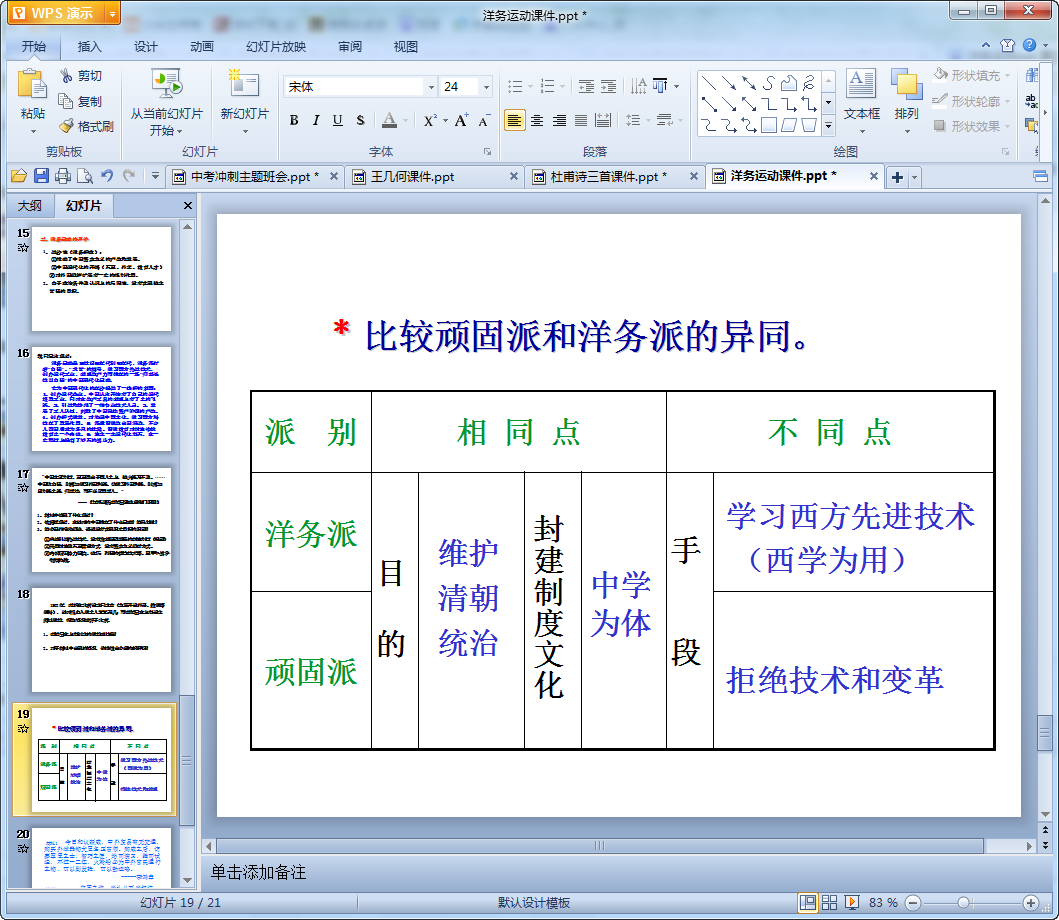The image size is (1059, 920).
Task: Click the Format Painter (格式刷) button
Action: 86,126
